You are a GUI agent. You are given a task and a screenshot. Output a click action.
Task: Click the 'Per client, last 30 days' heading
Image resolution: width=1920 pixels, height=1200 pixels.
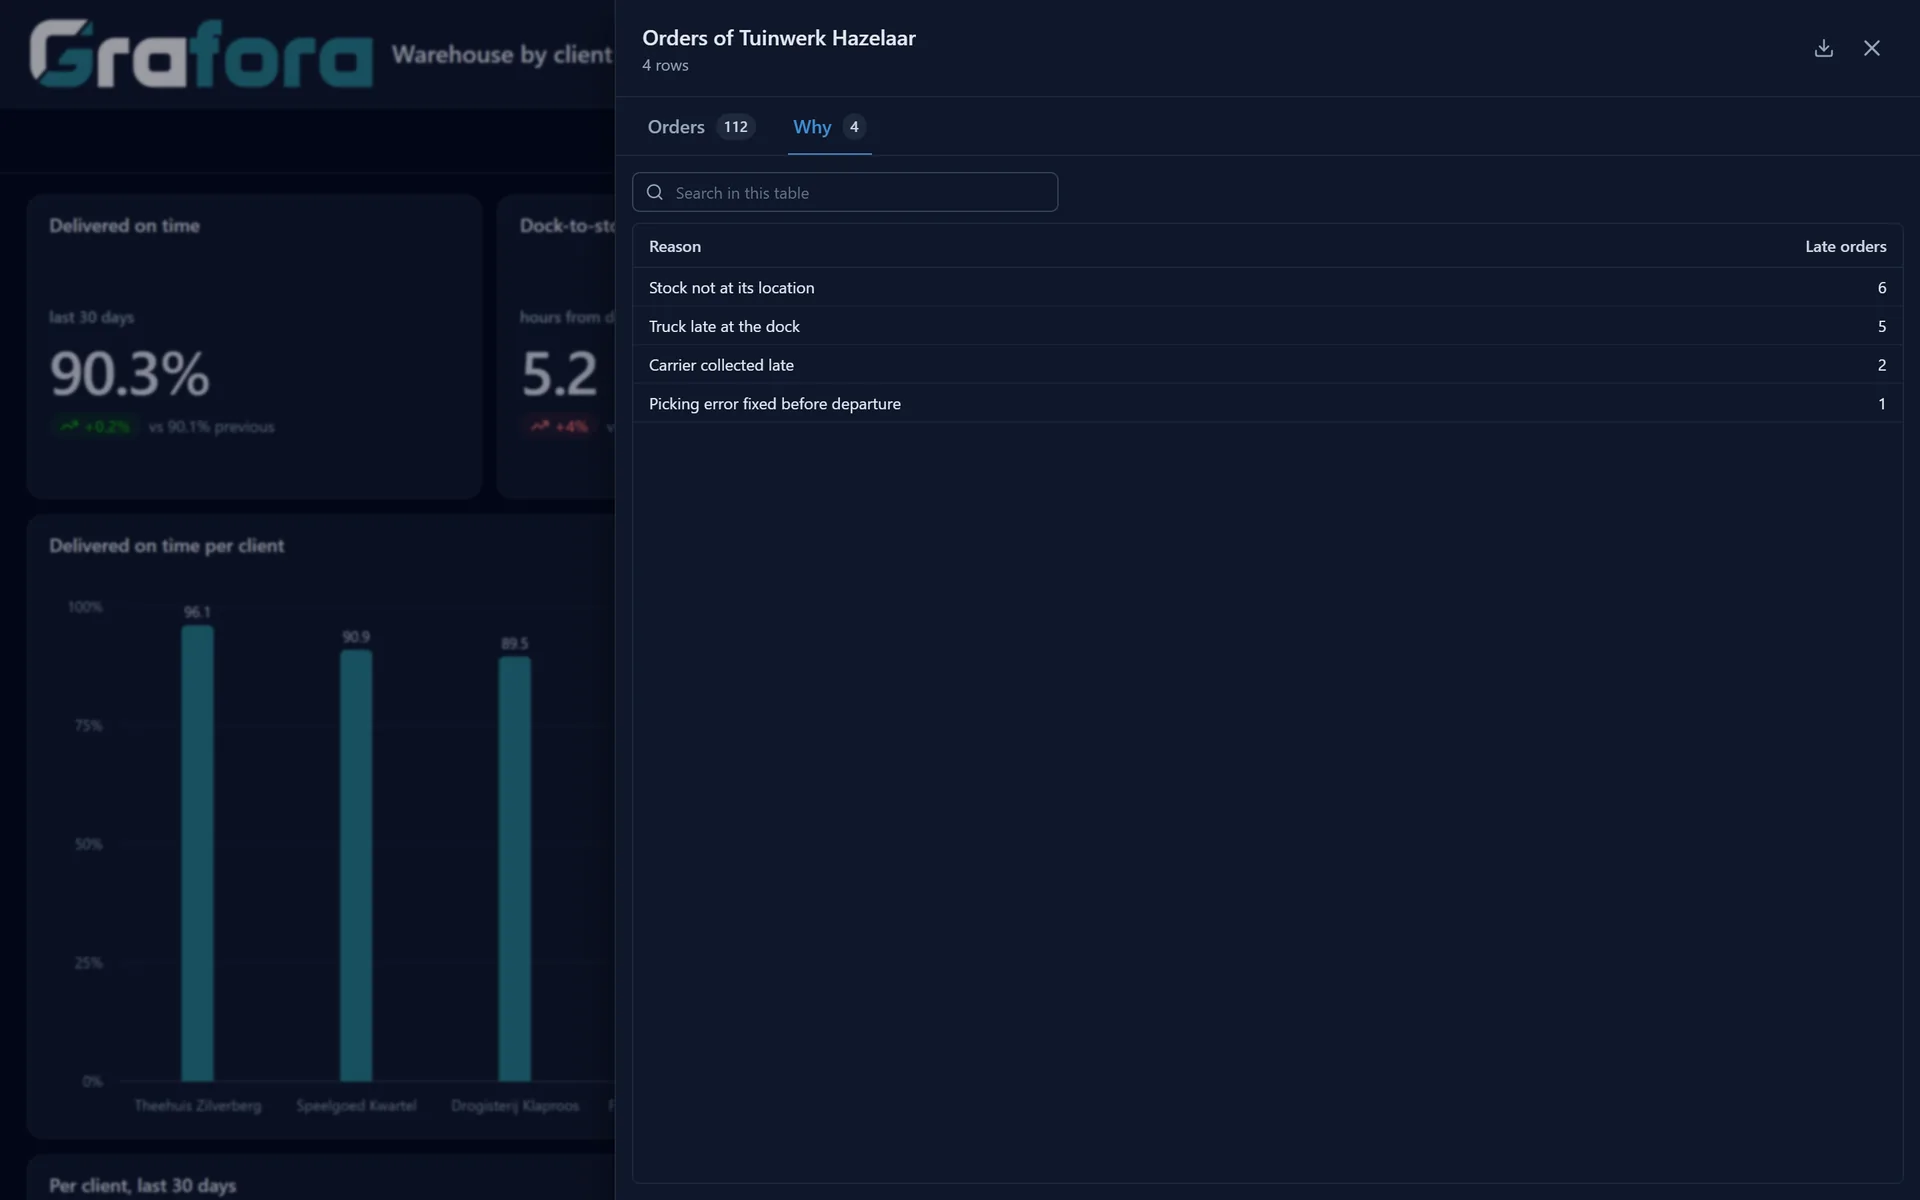pyautogui.click(x=143, y=1185)
